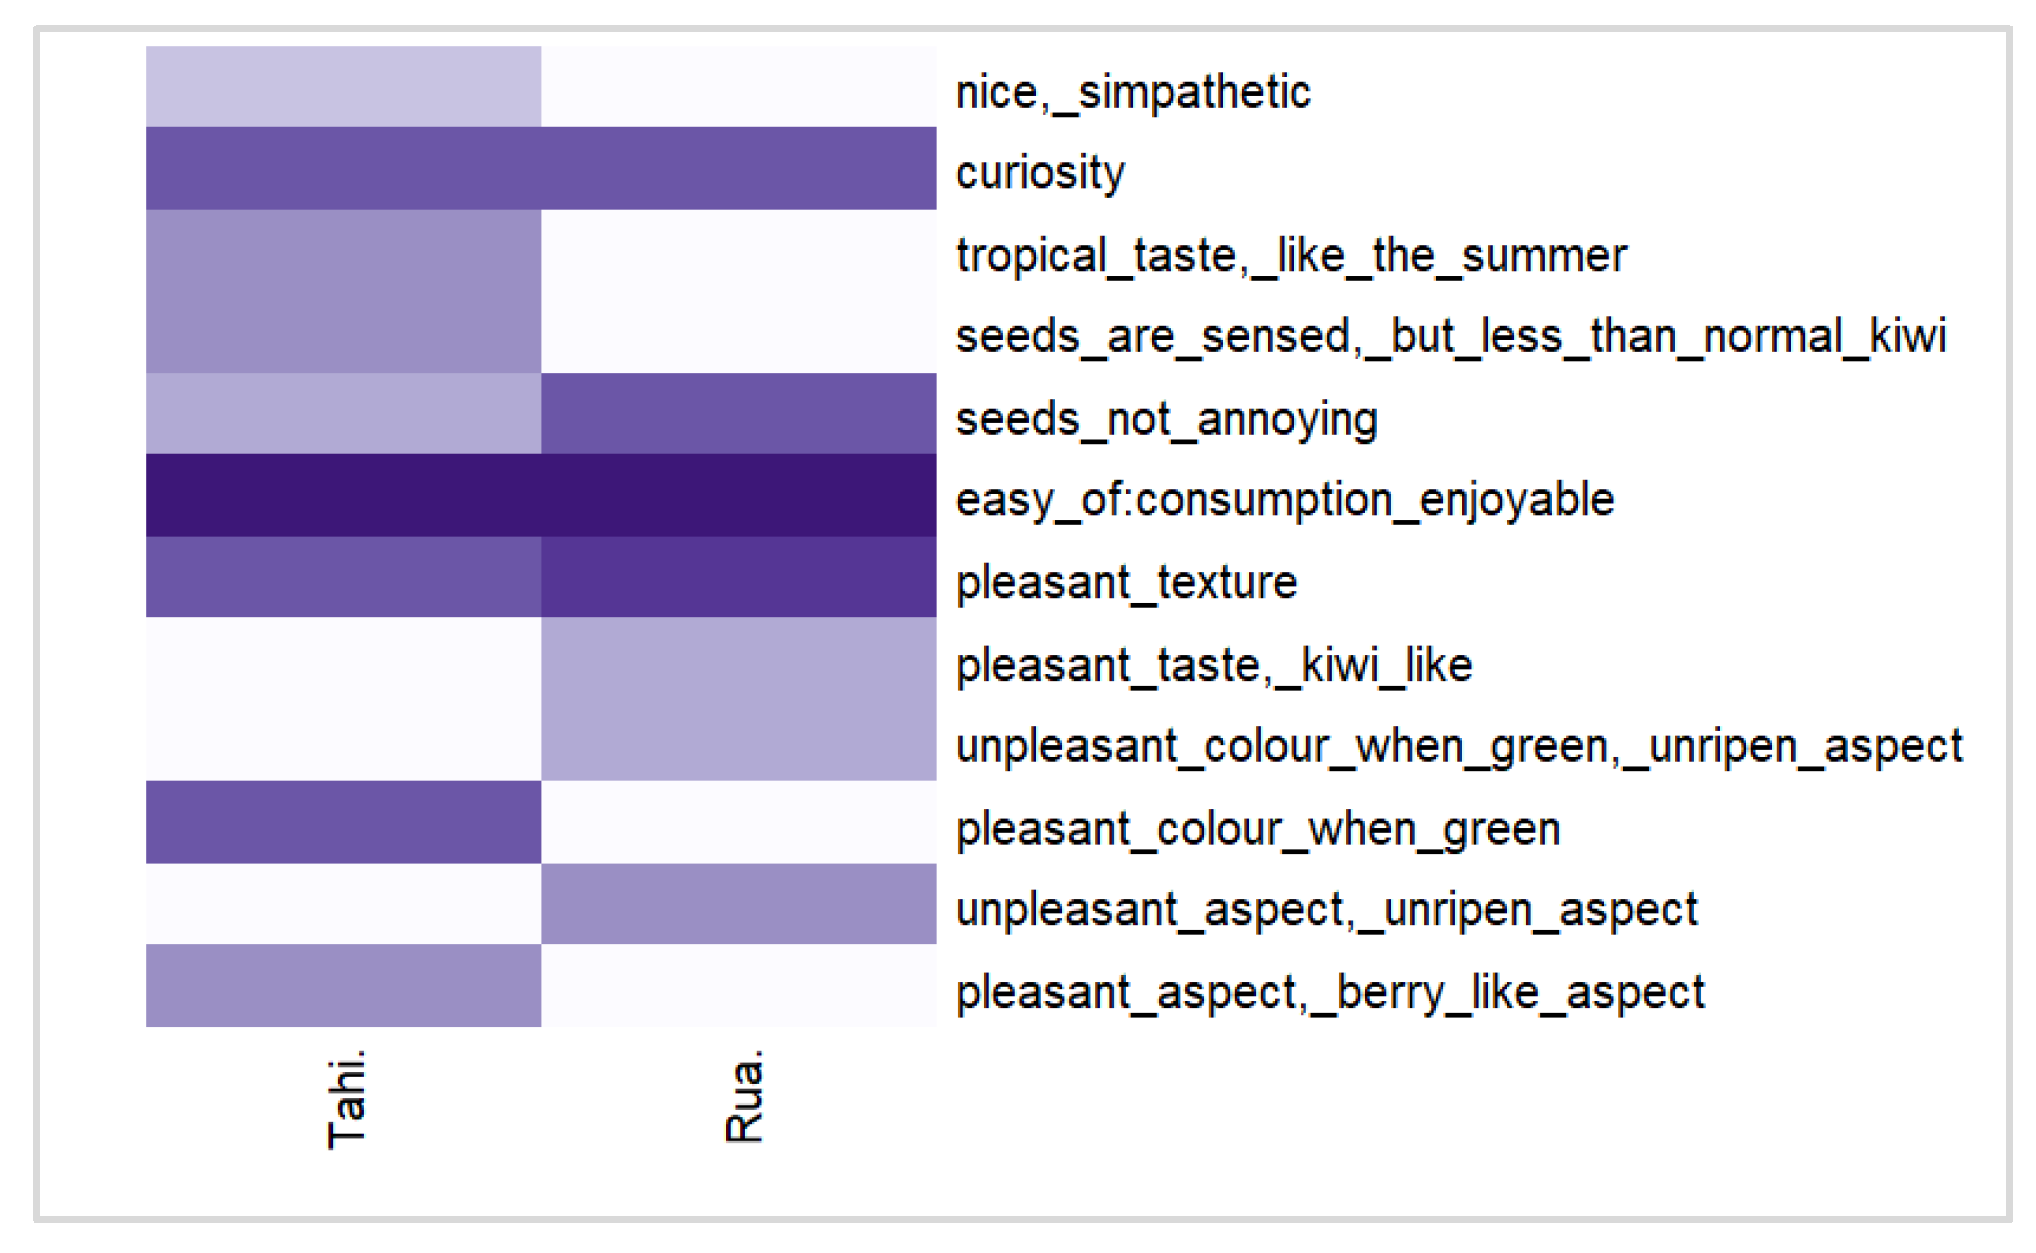Viewport: 2036px width, 1253px height.
Task: Click the Tahi column label
Action: click(x=347, y=1098)
